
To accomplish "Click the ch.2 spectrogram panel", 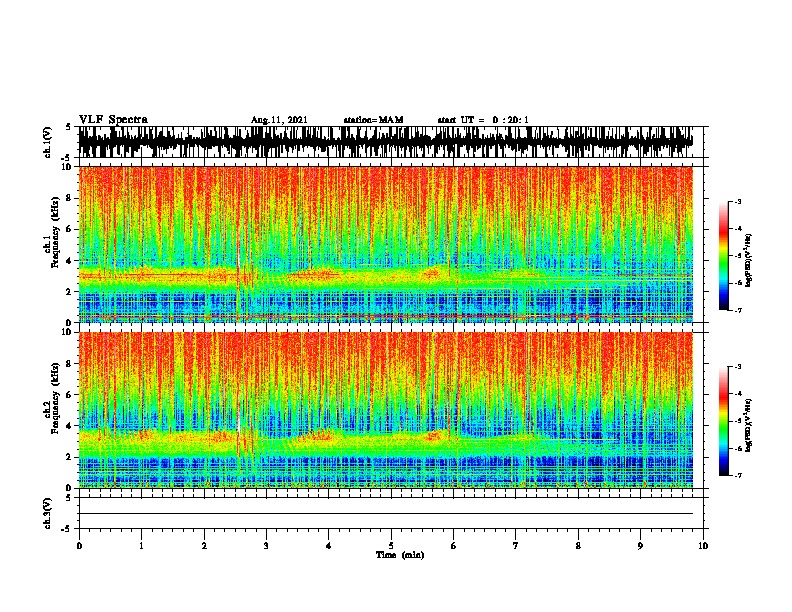I will click(x=385, y=410).
